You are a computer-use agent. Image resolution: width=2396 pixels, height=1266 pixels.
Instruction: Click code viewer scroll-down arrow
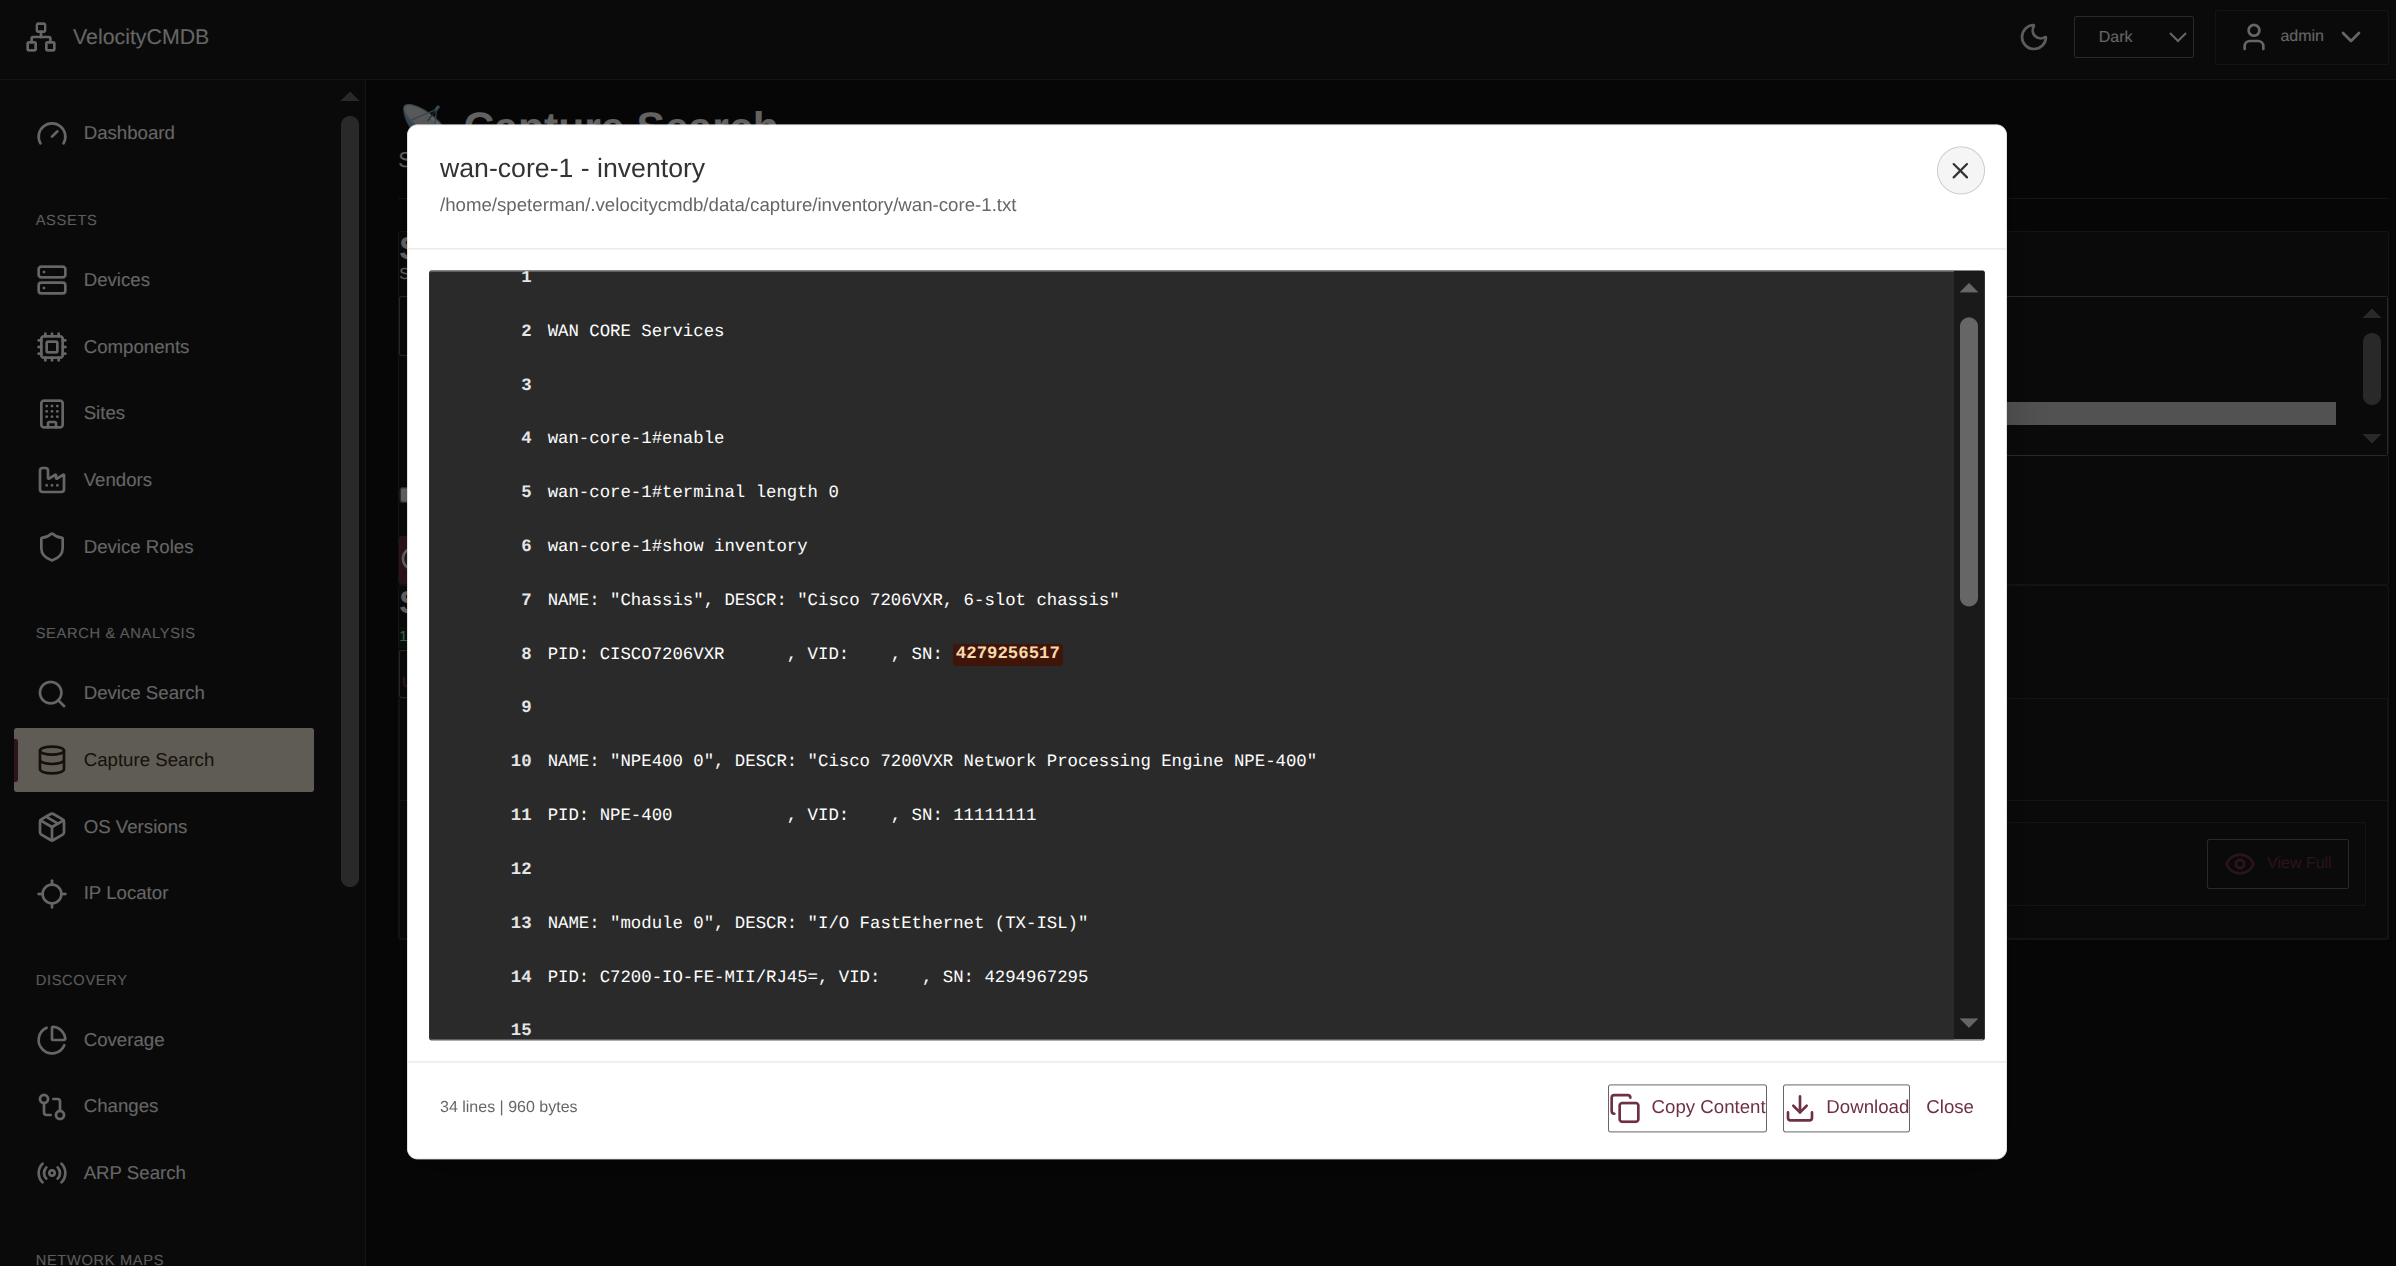click(x=1968, y=1023)
